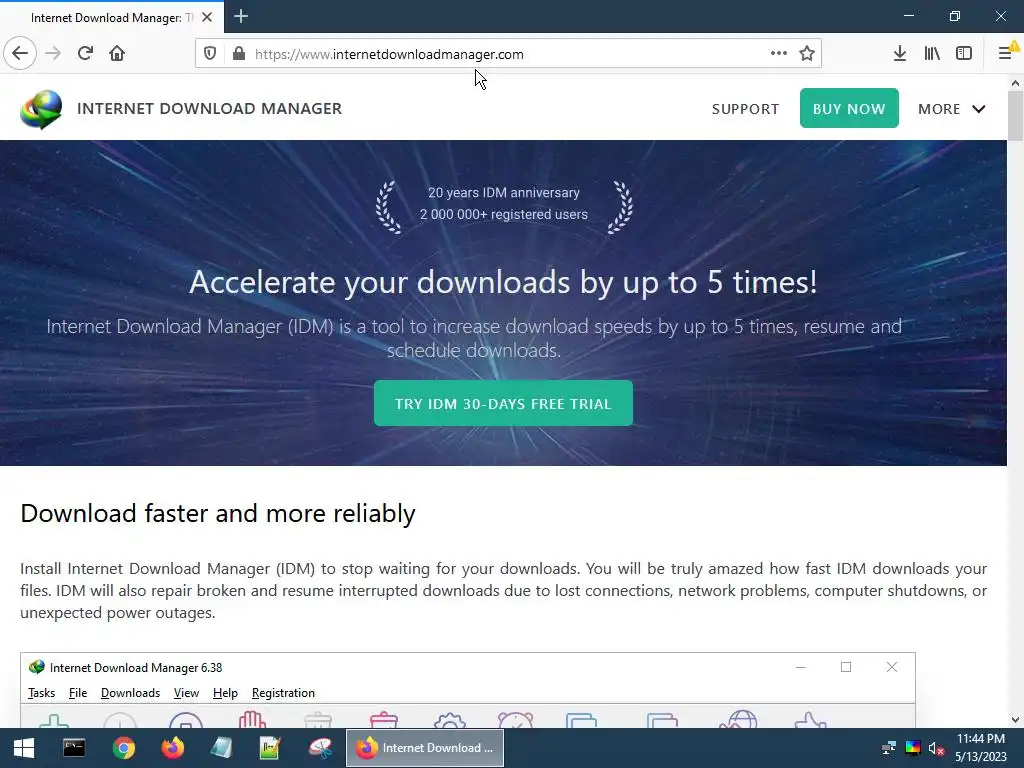Open page actions three-dot menu
1024x768 pixels.
coord(778,54)
